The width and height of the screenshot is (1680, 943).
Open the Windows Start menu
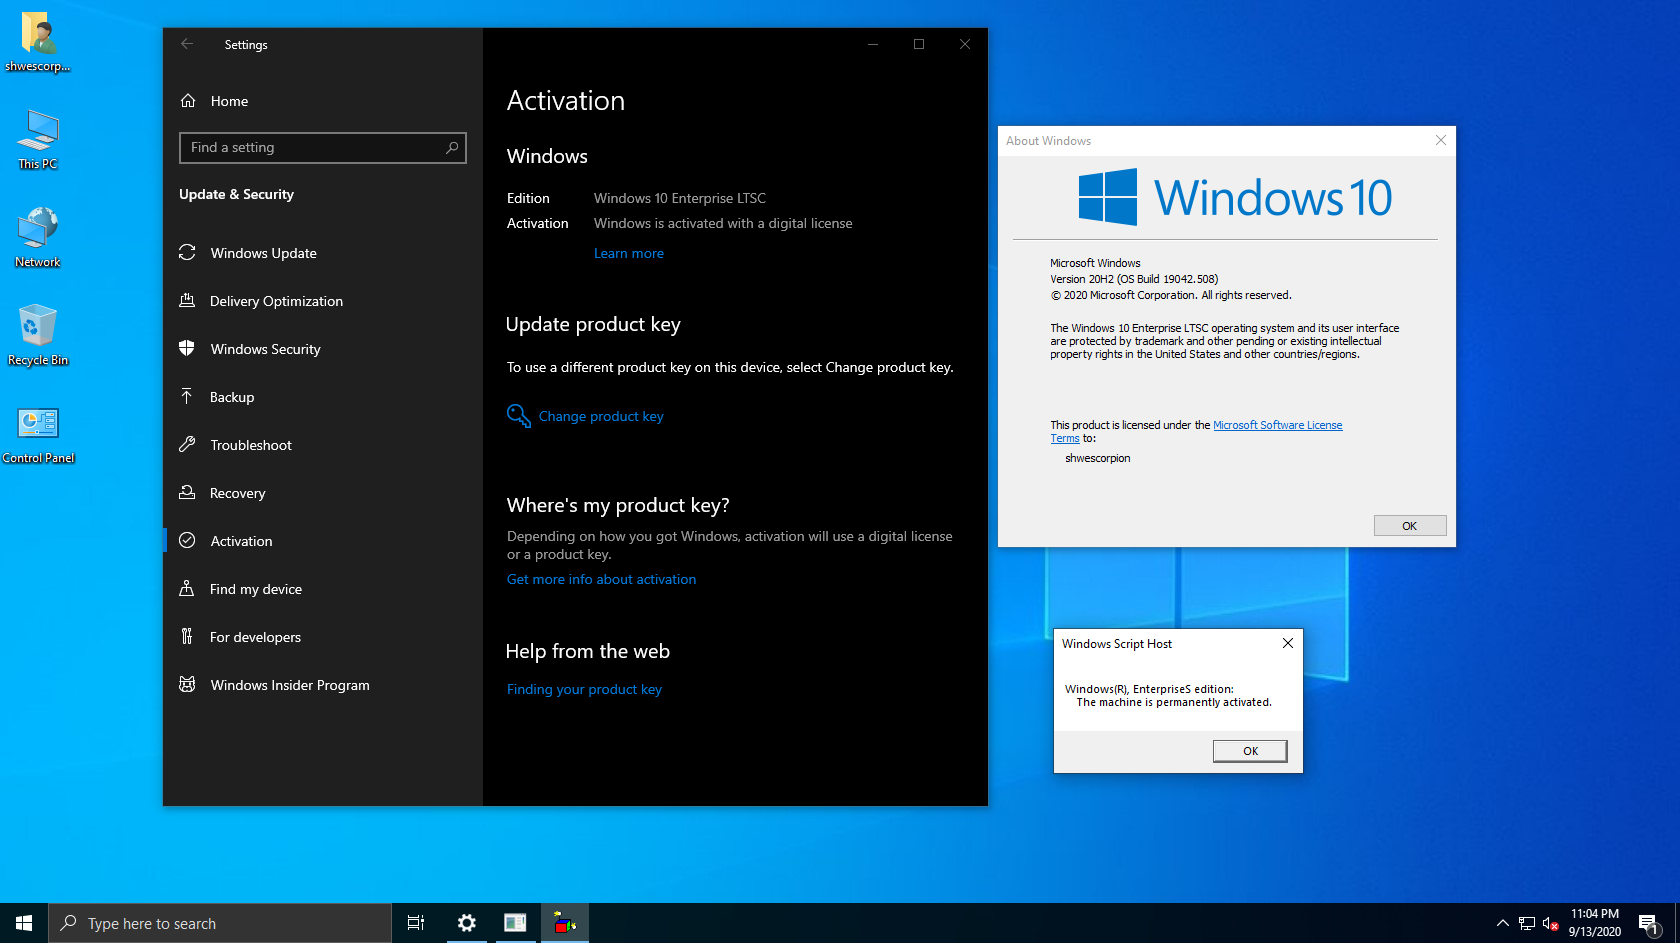(x=24, y=923)
